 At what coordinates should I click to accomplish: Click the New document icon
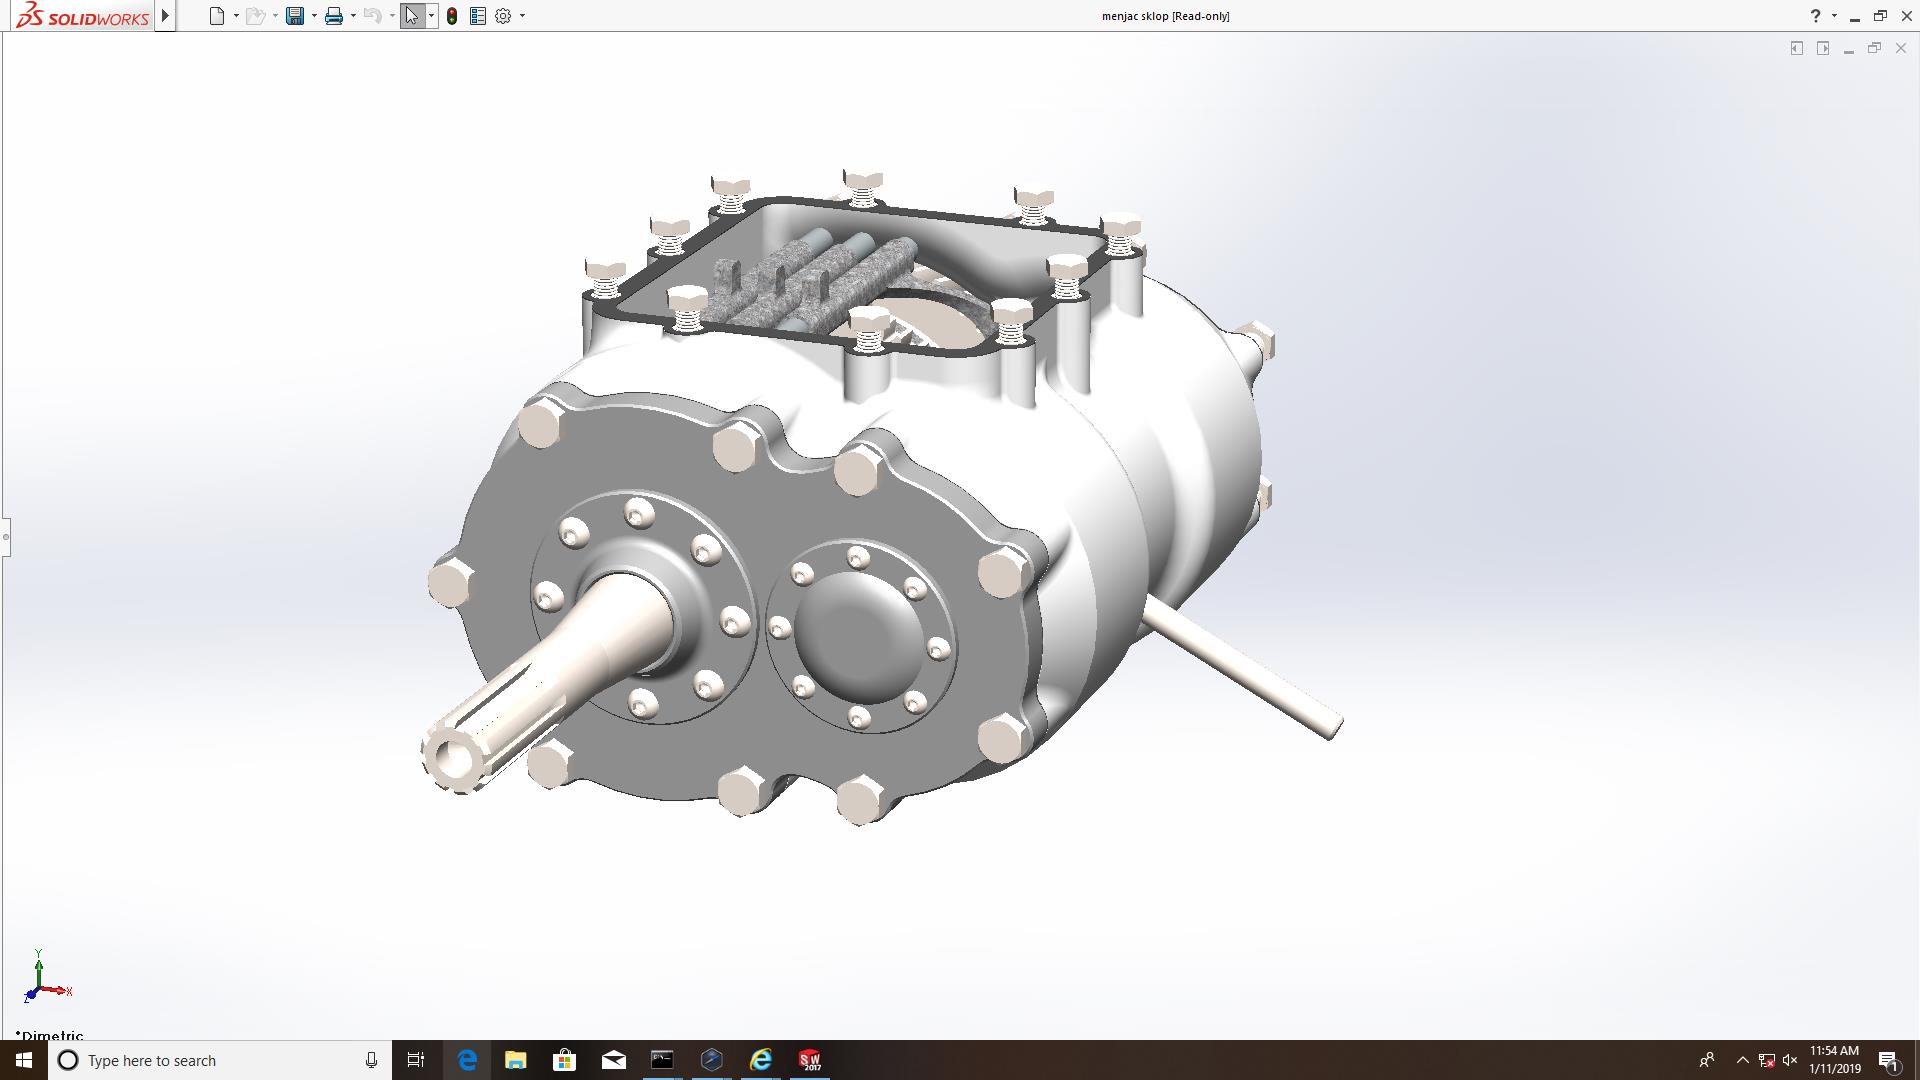216,16
